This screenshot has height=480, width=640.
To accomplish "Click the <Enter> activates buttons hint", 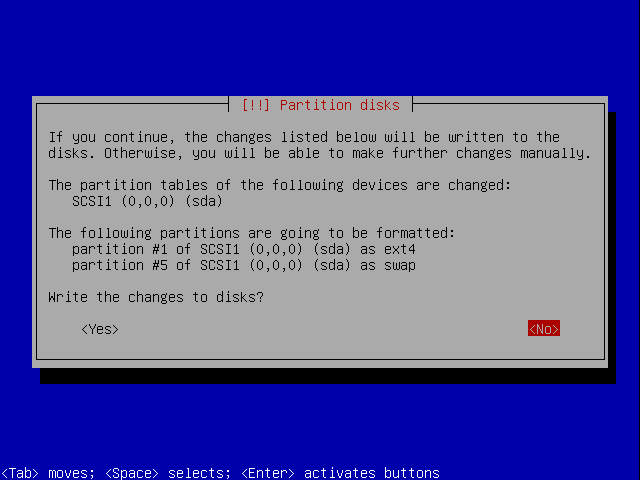I will 340,473.
